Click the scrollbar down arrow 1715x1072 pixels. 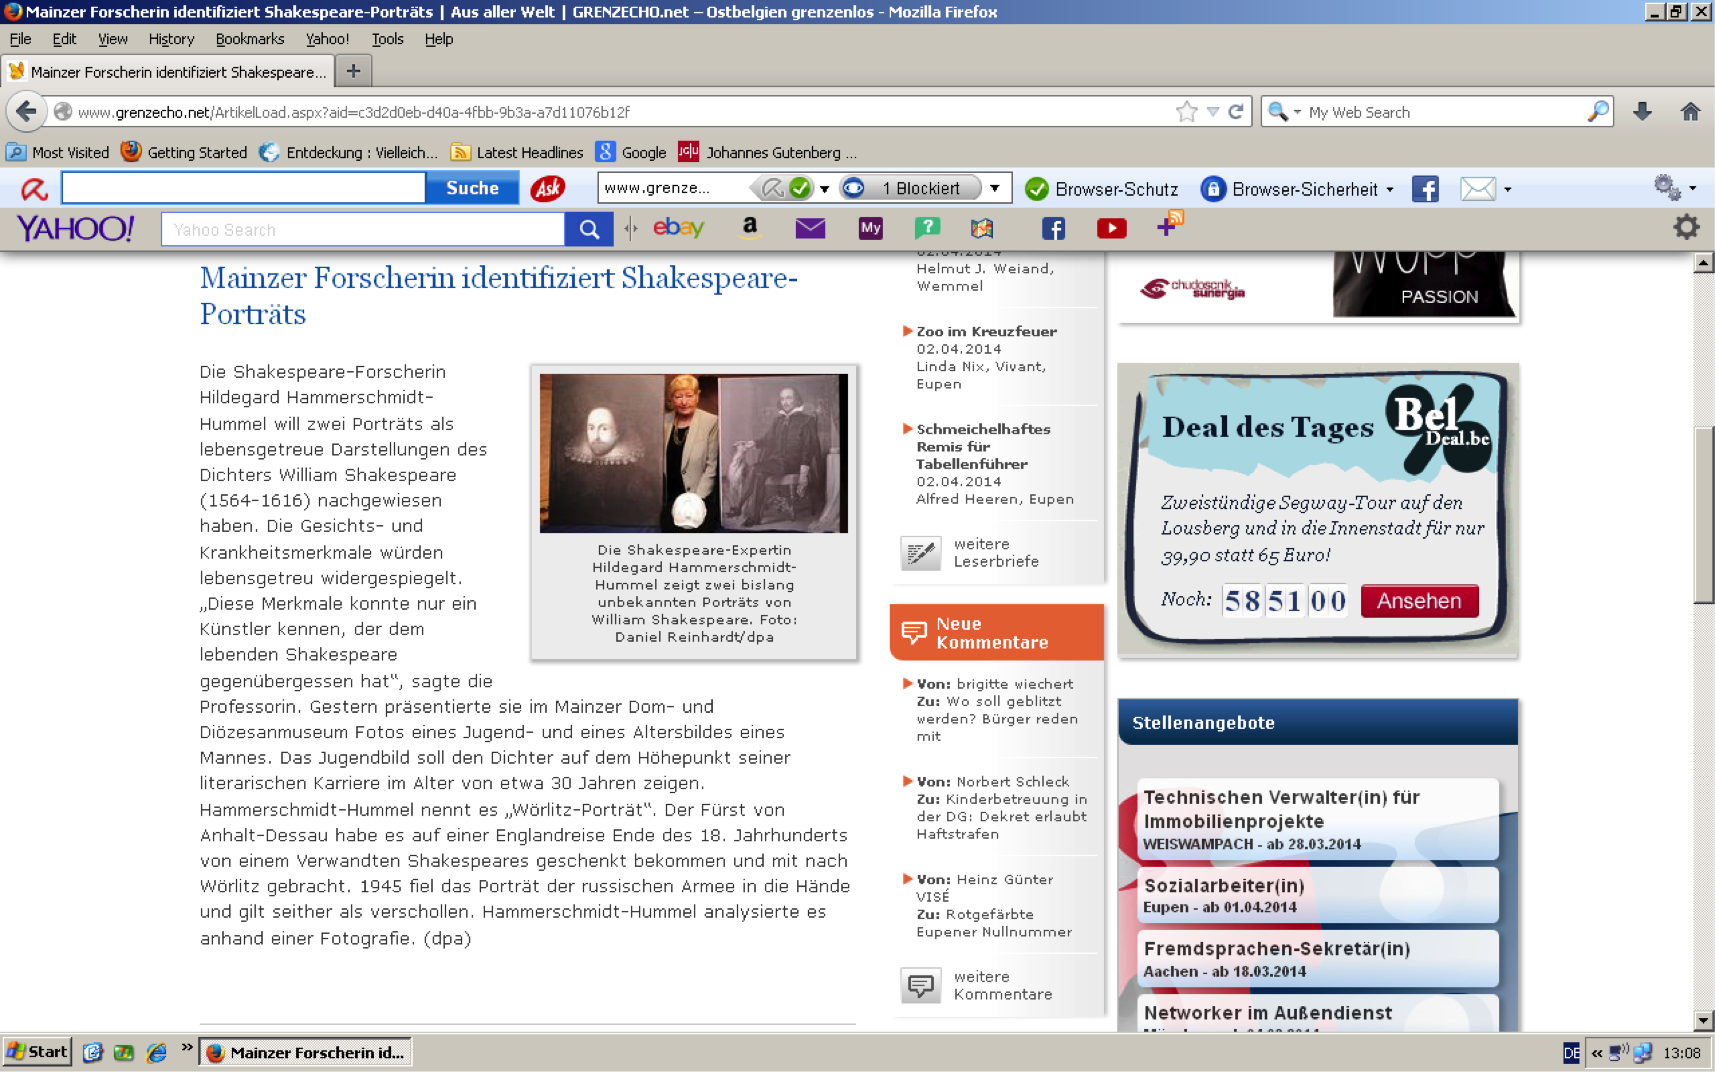[x=1704, y=1020]
